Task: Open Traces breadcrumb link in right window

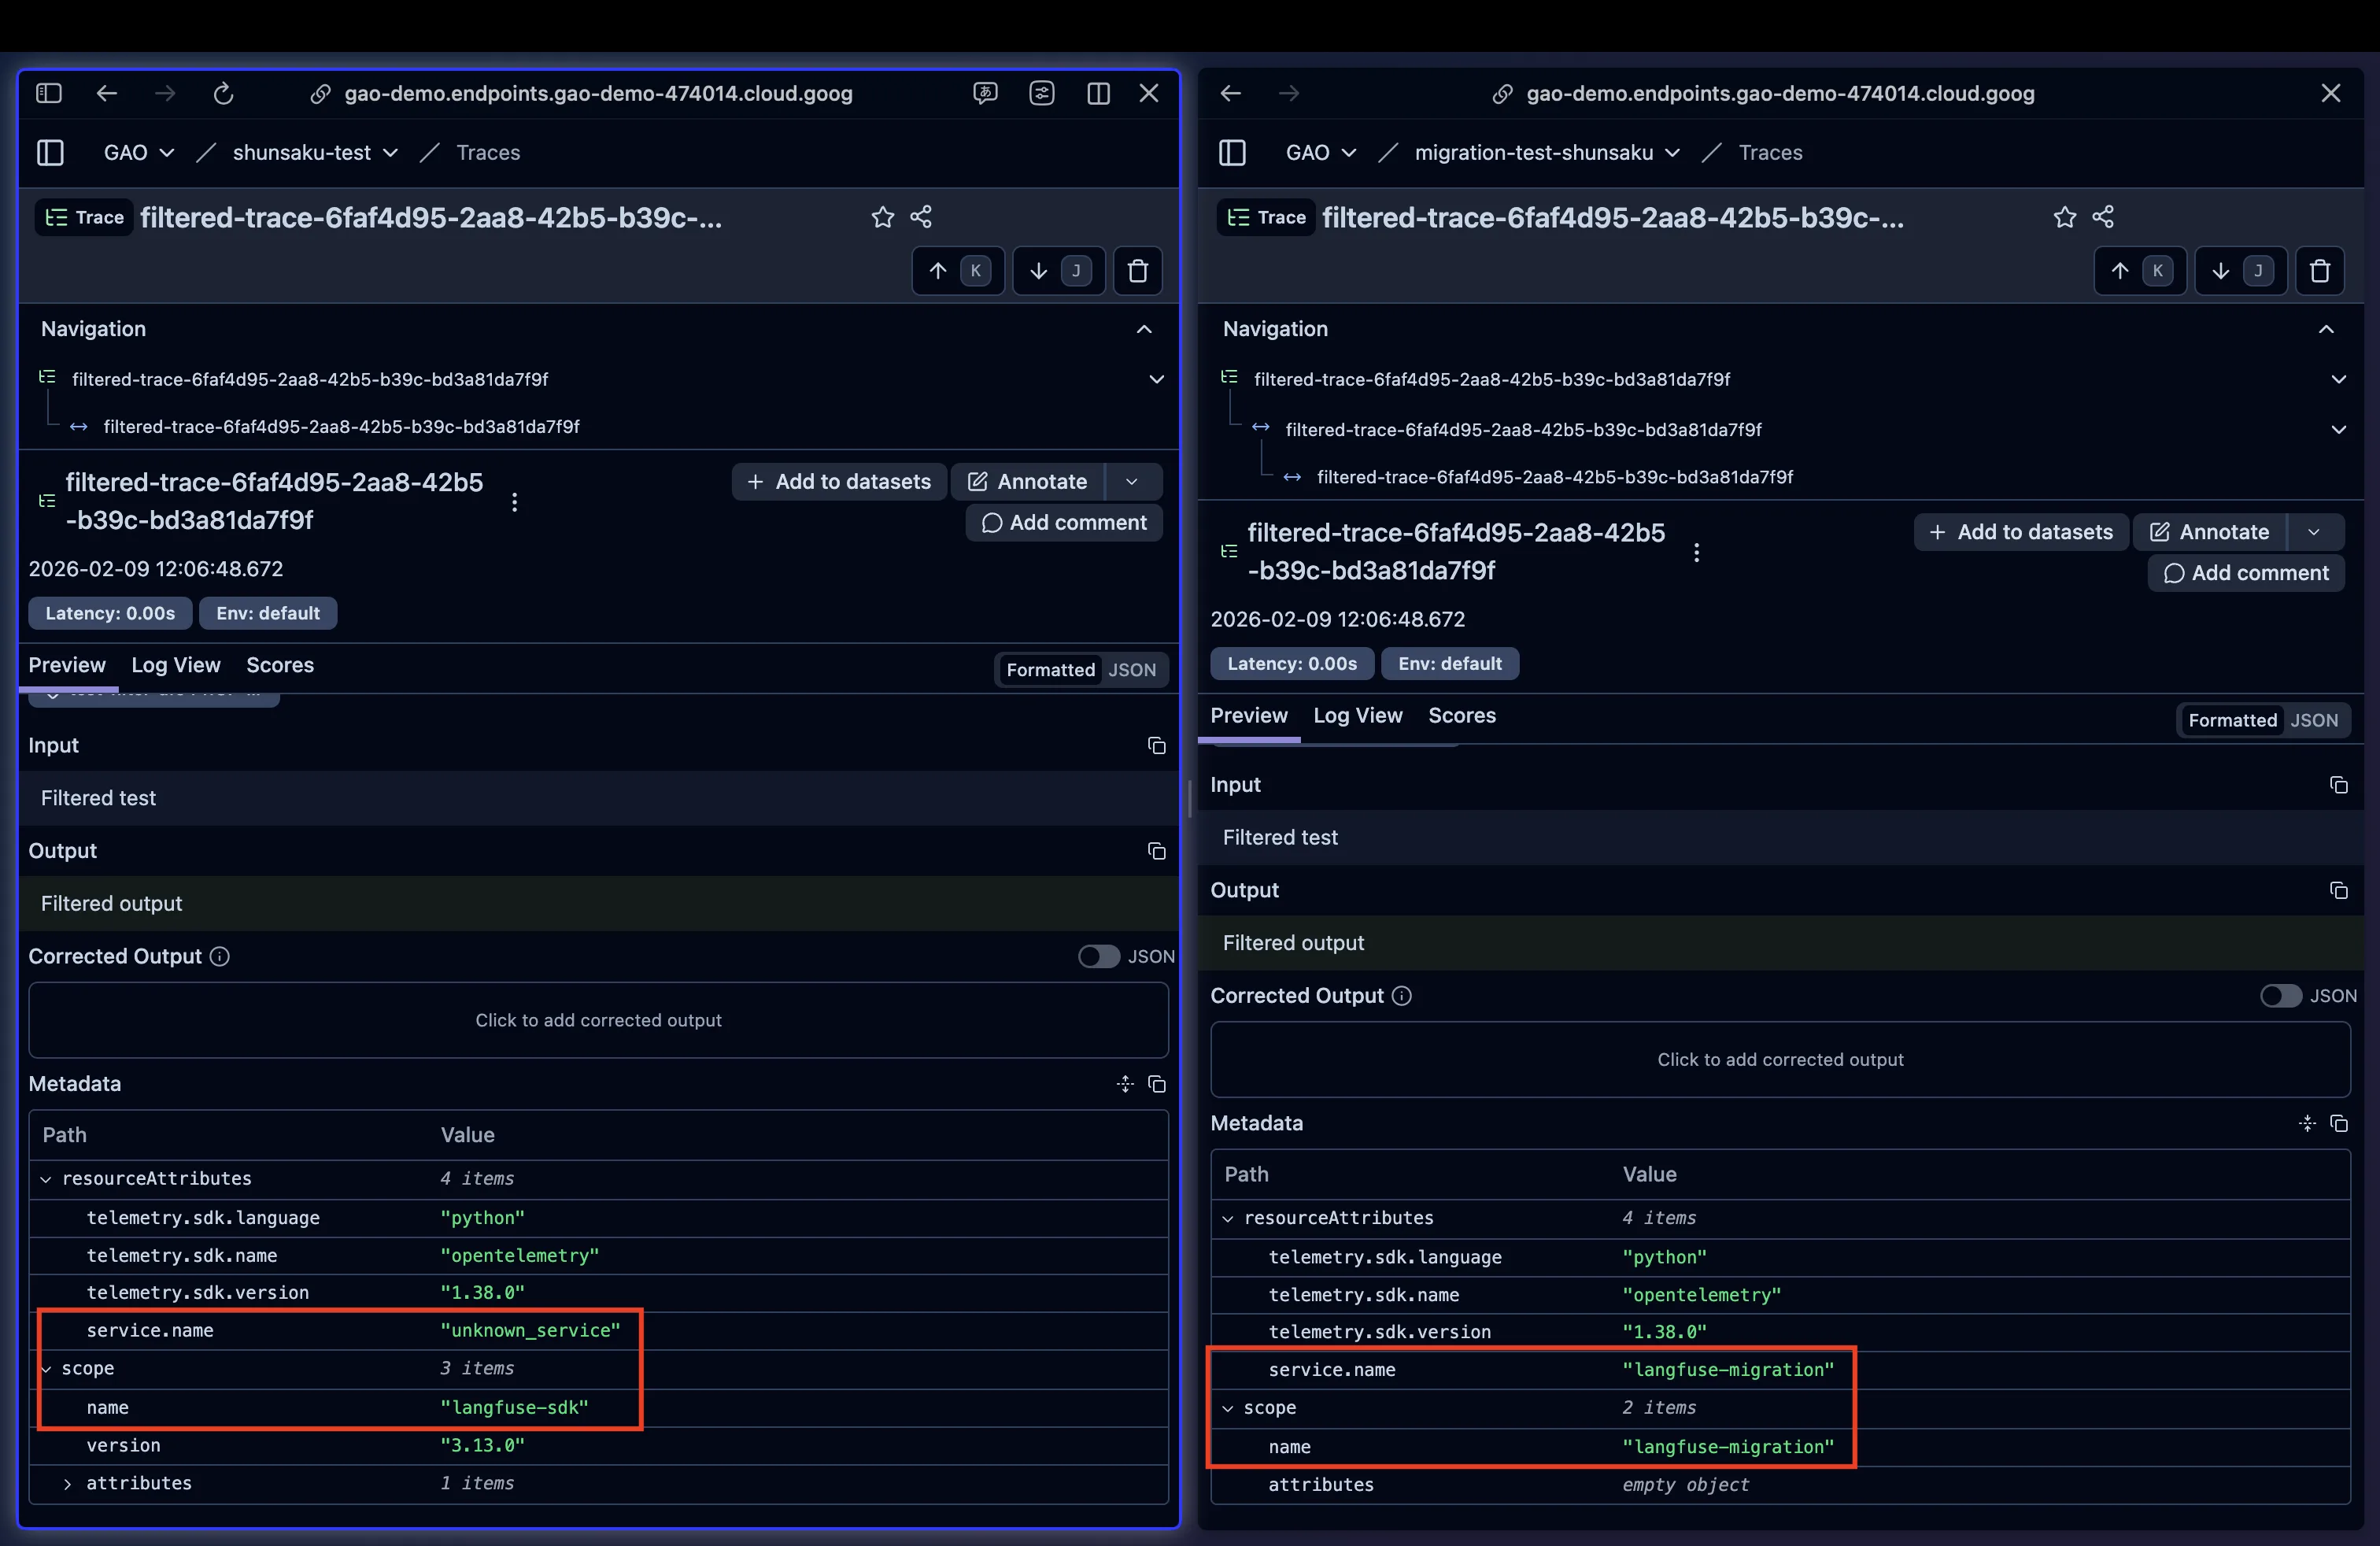Action: (x=1770, y=152)
